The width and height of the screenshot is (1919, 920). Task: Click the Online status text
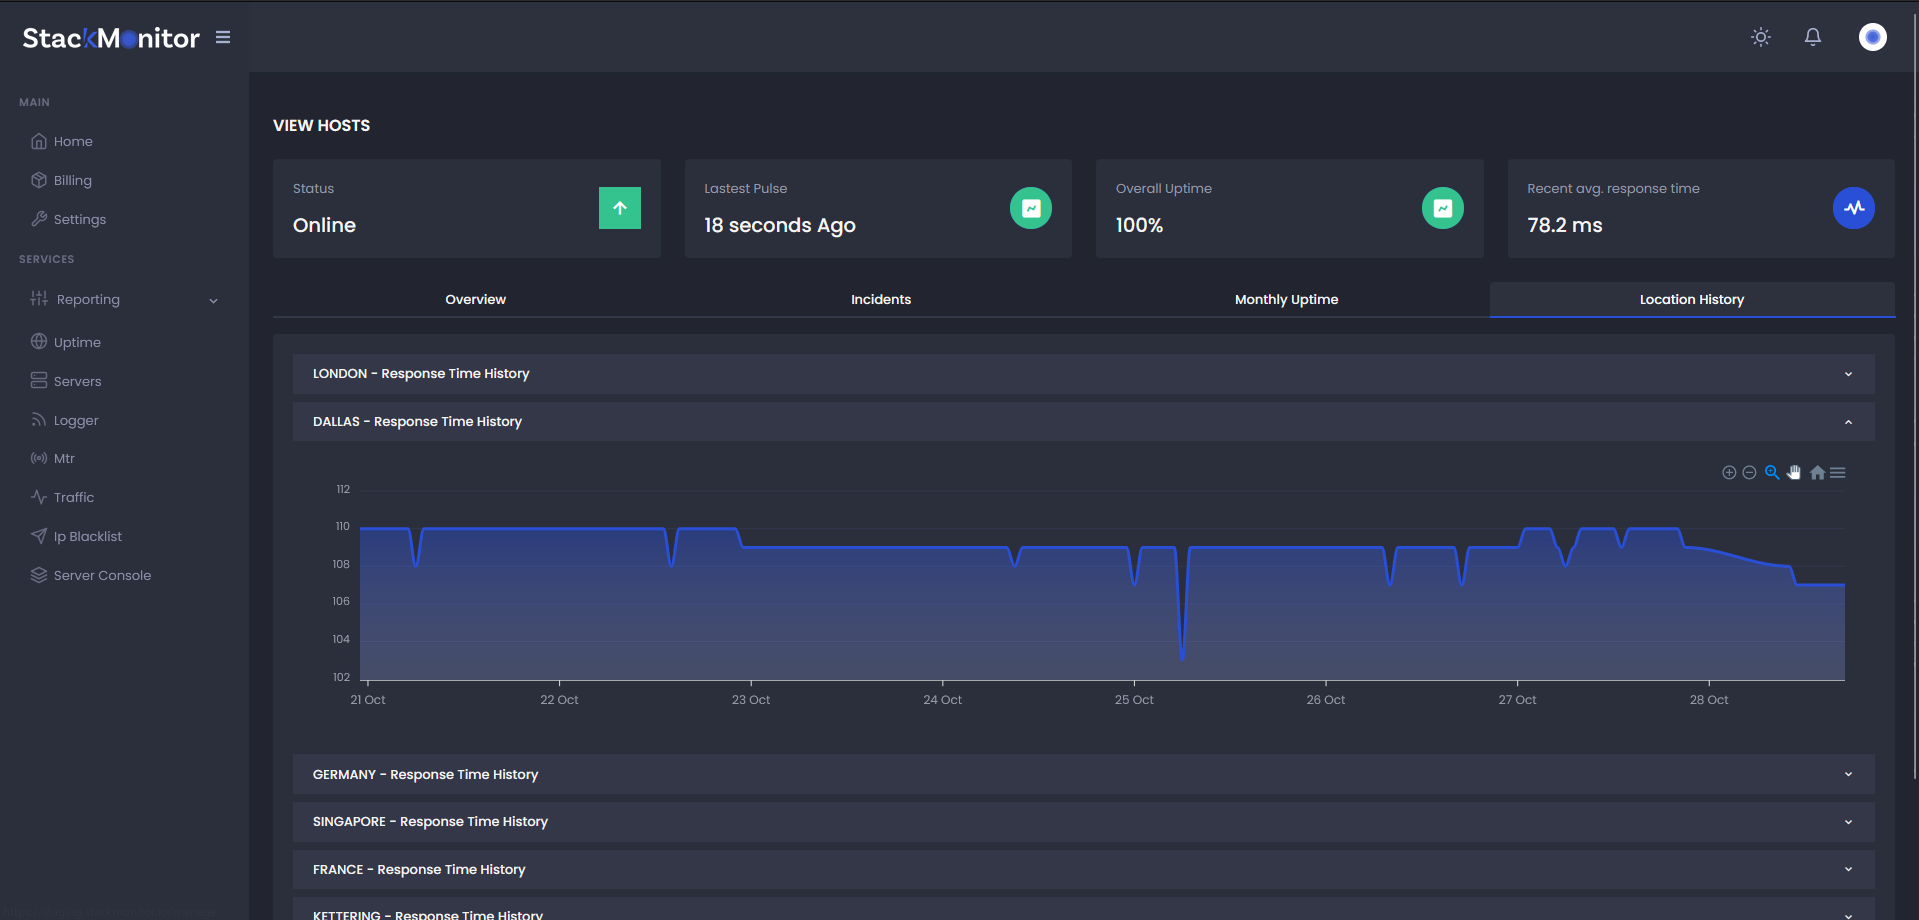pos(324,225)
